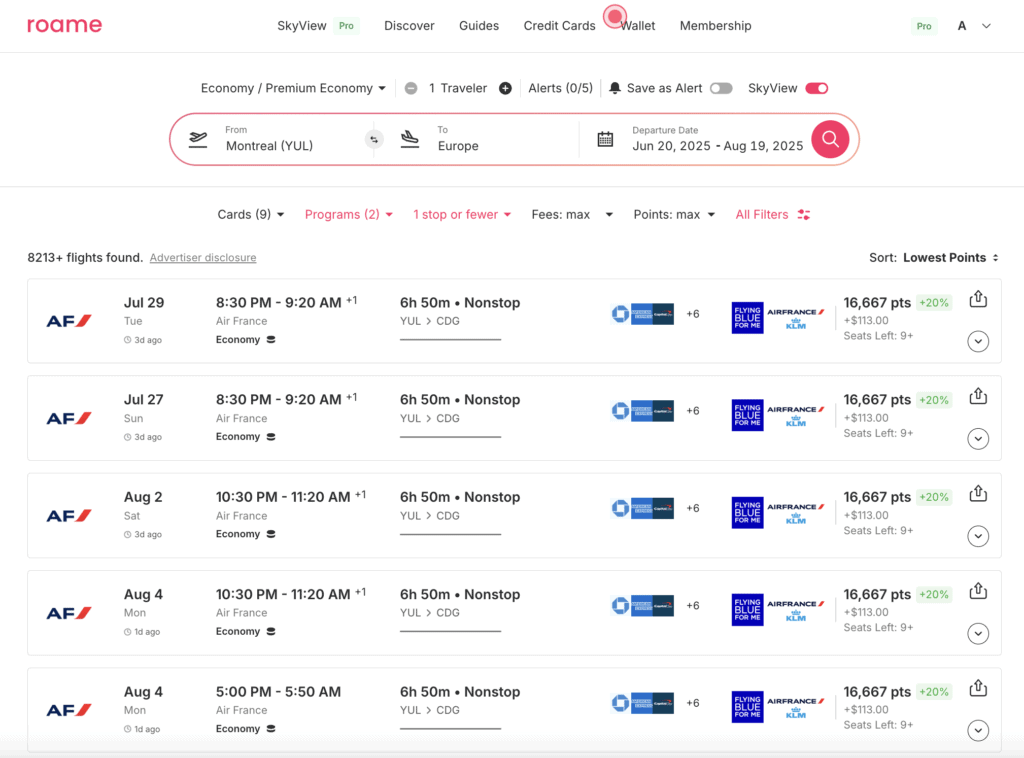Expand the Jul 27 flight details
This screenshot has height=758, width=1024.
pos(978,439)
